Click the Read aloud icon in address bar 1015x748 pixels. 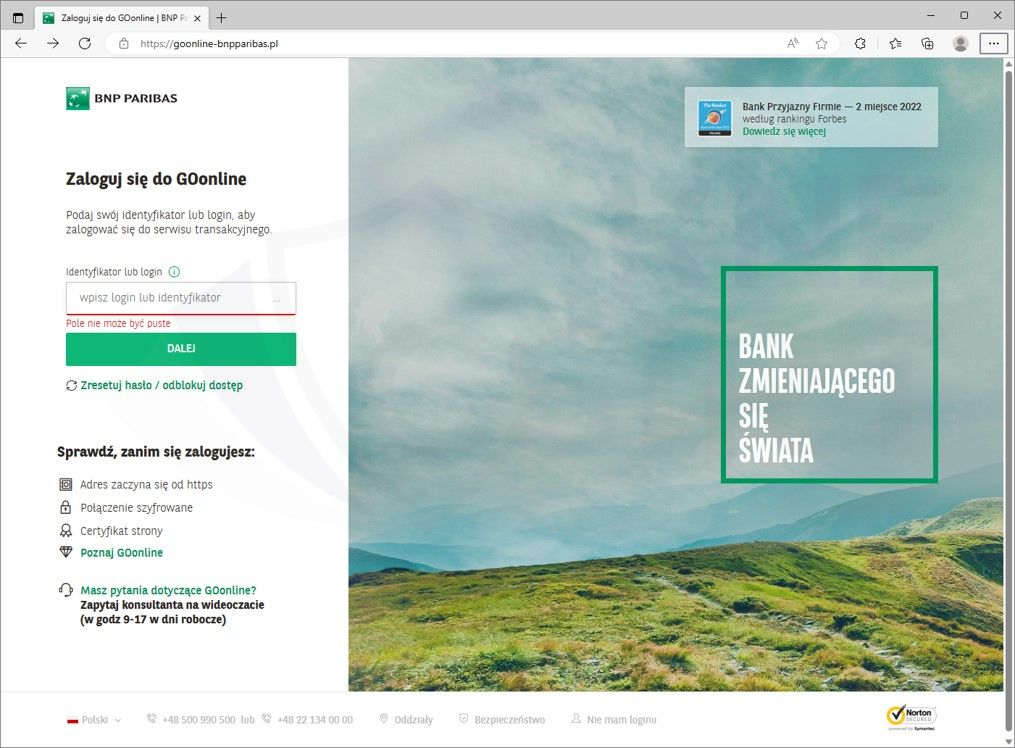[793, 43]
